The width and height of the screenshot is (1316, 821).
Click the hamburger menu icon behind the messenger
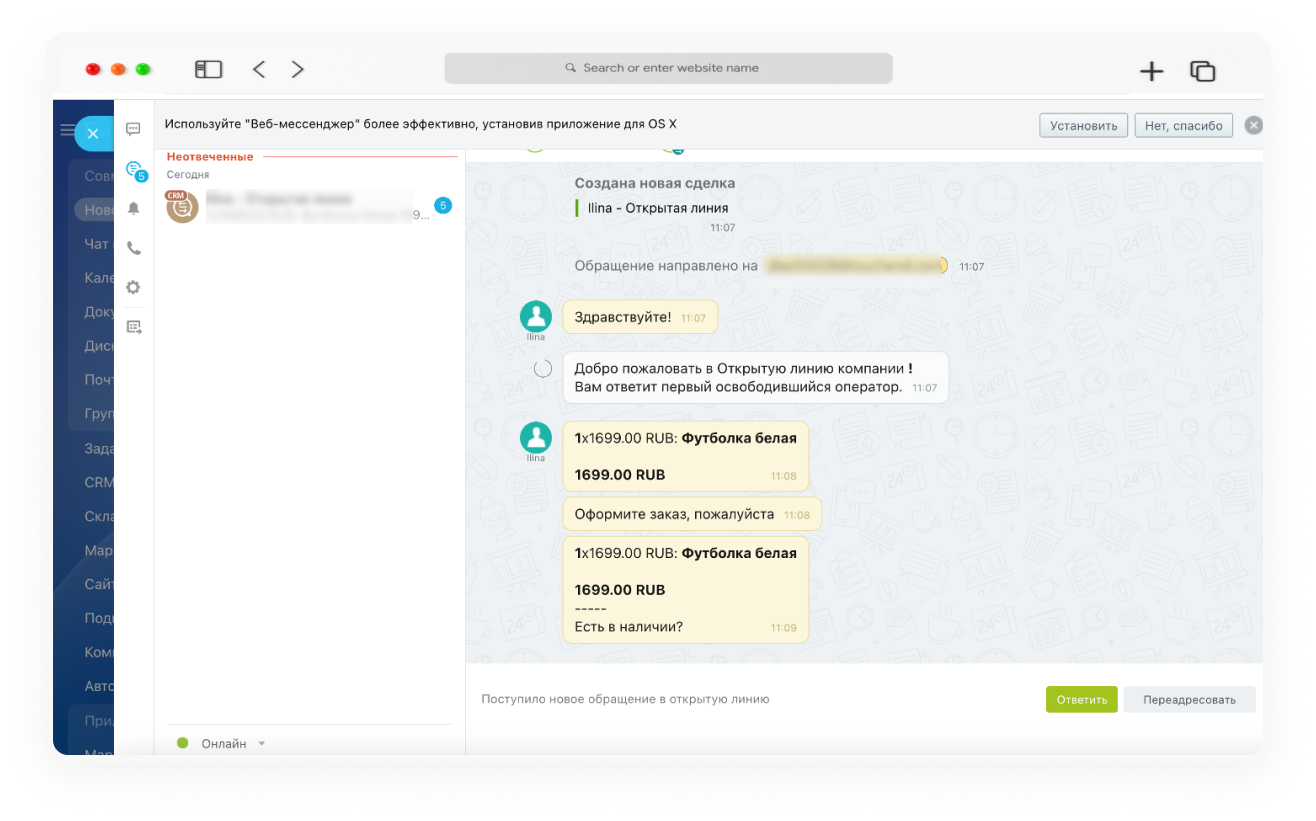coord(67,130)
